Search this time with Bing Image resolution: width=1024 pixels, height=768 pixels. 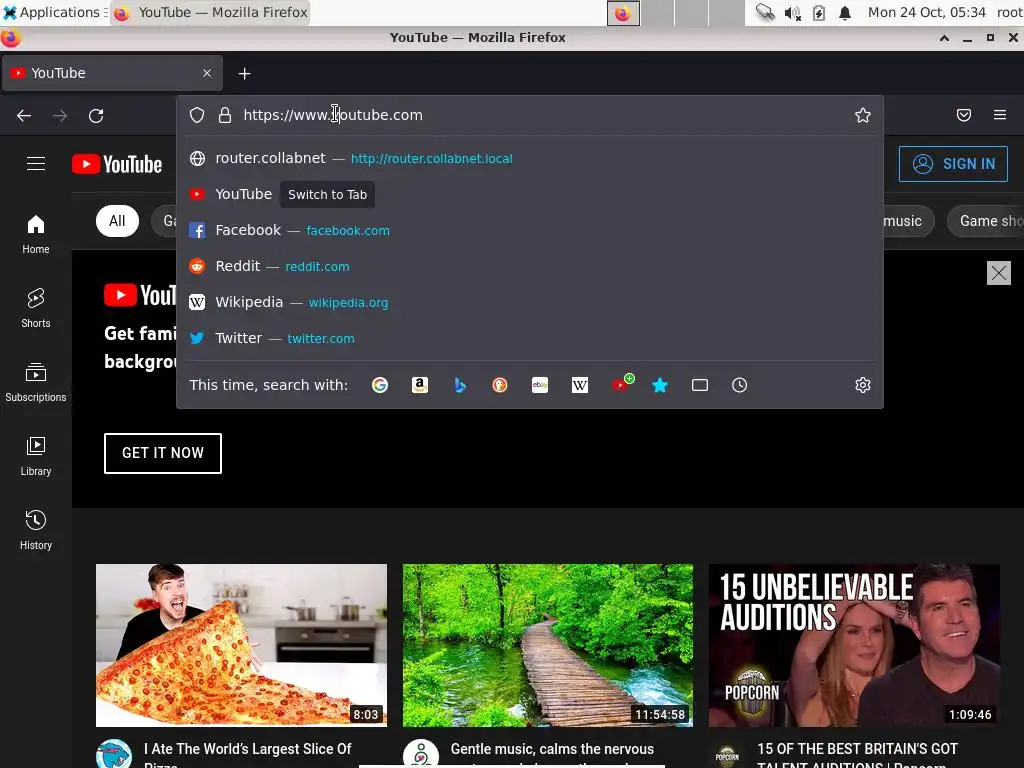click(460, 385)
